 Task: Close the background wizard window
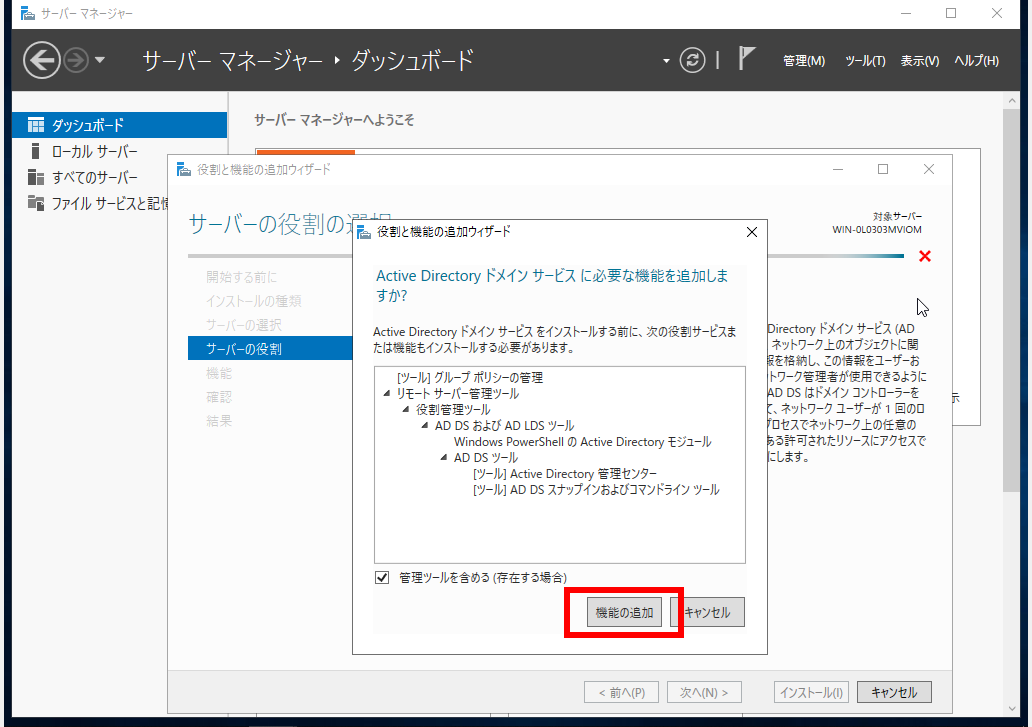[x=929, y=169]
